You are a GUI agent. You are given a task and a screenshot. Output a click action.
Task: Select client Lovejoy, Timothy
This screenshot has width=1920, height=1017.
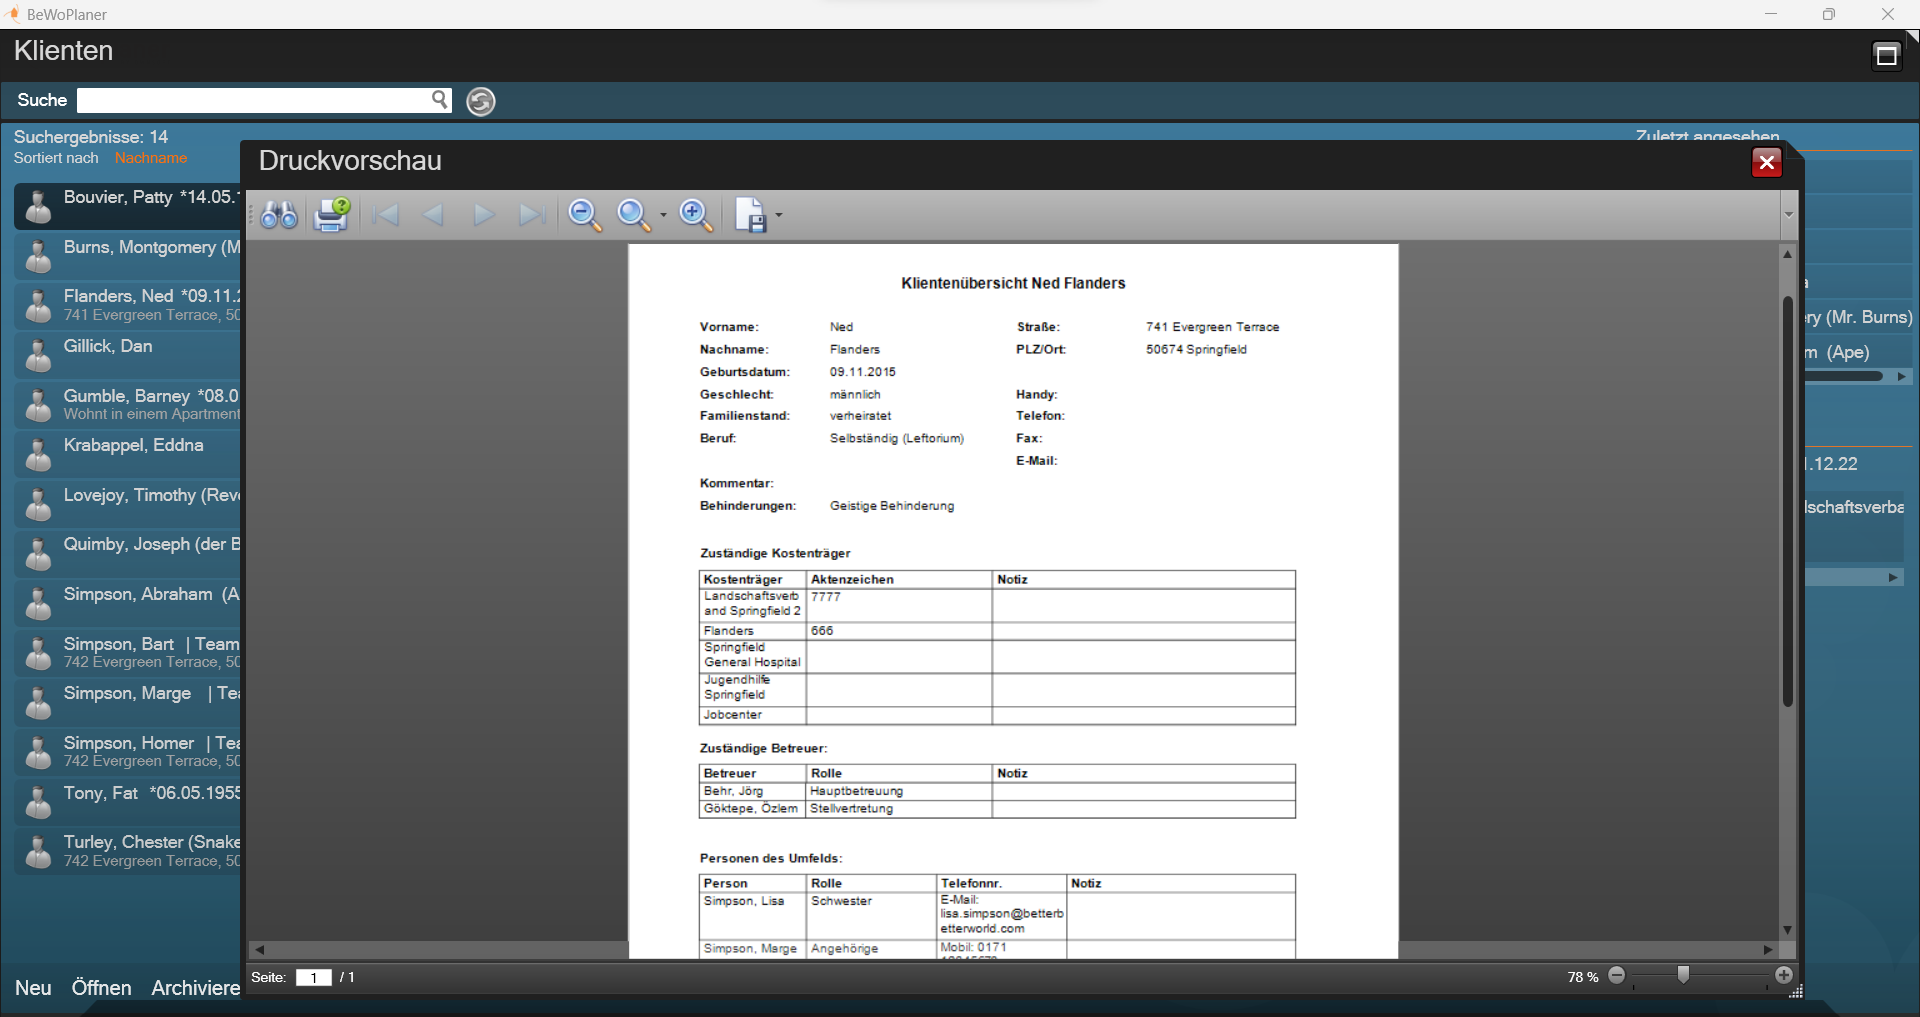click(x=127, y=503)
